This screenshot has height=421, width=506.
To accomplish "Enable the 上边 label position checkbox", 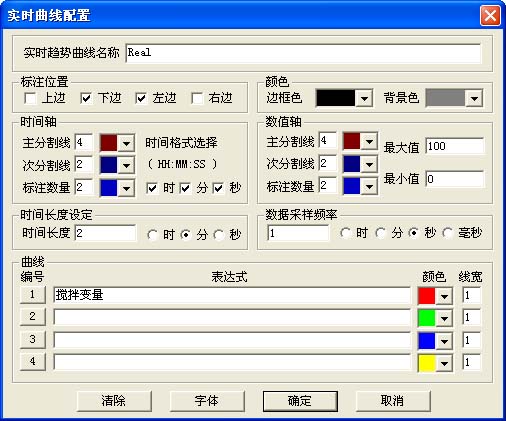I will pyautogui.click(x=30, y=98).
